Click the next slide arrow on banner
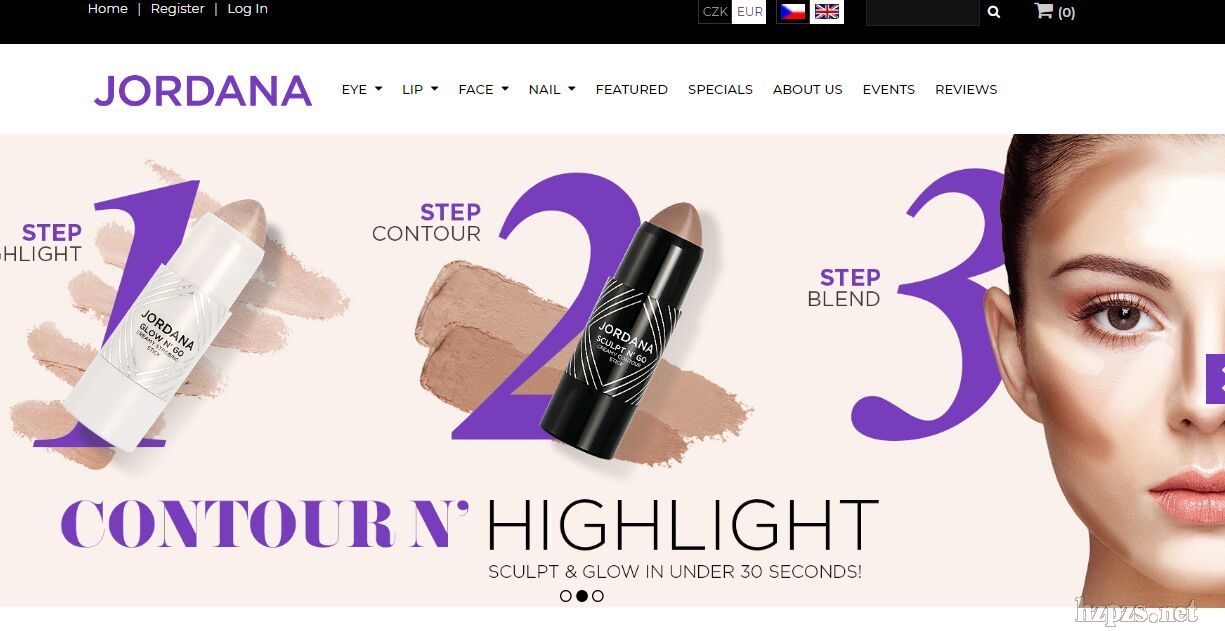Viewport: 1225px width, 631px height. click(x=1216, y=379)
